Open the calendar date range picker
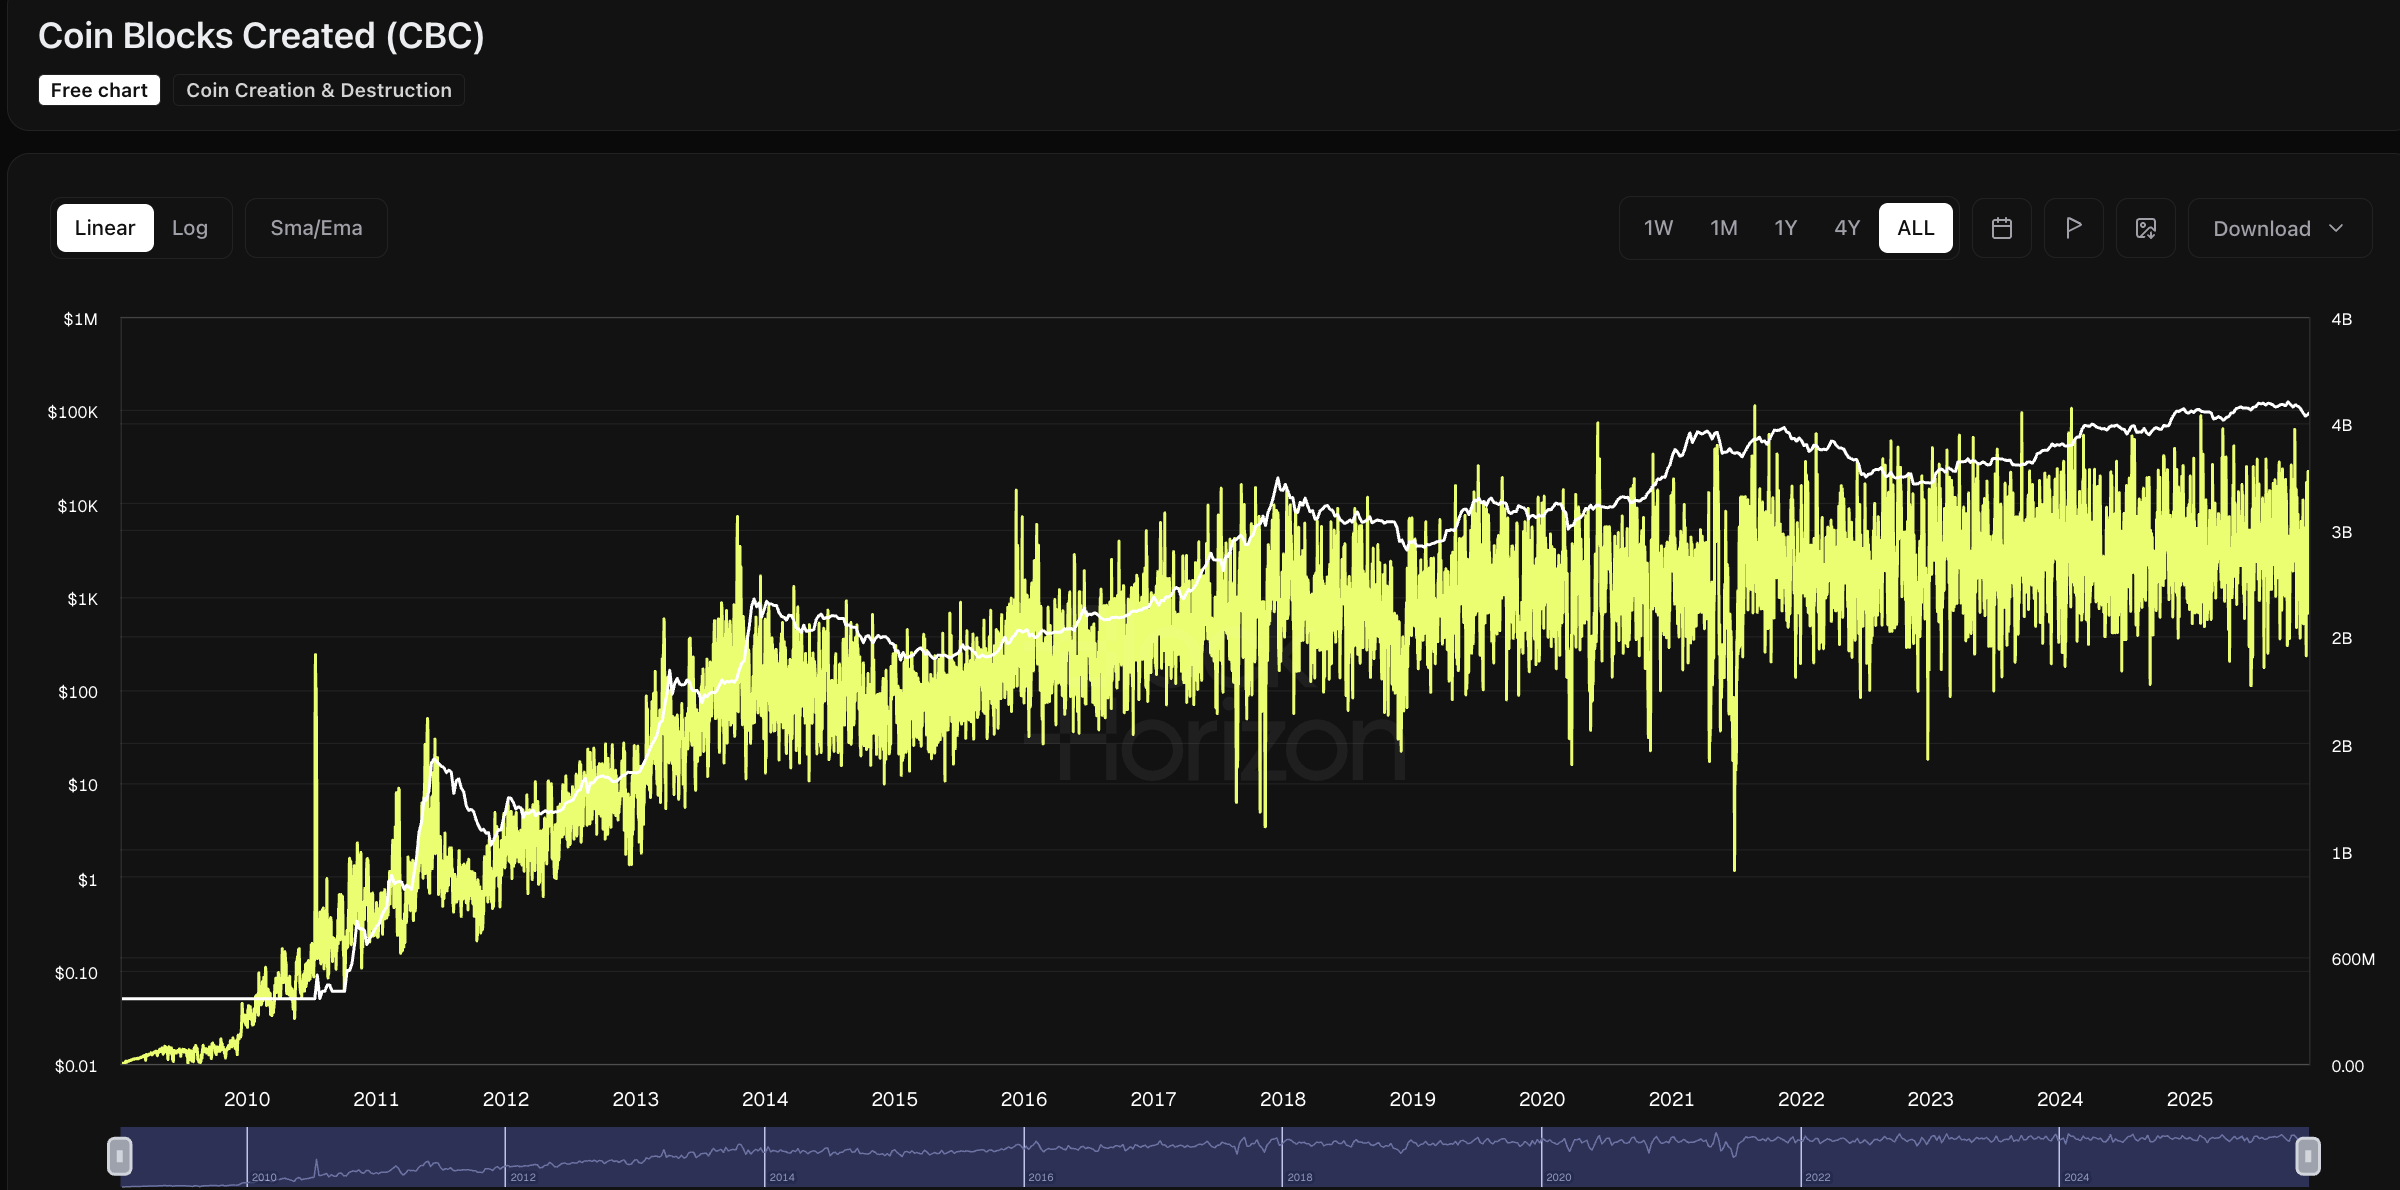Viewport: 2400px width, 1190px height. tap(2001, 228)
